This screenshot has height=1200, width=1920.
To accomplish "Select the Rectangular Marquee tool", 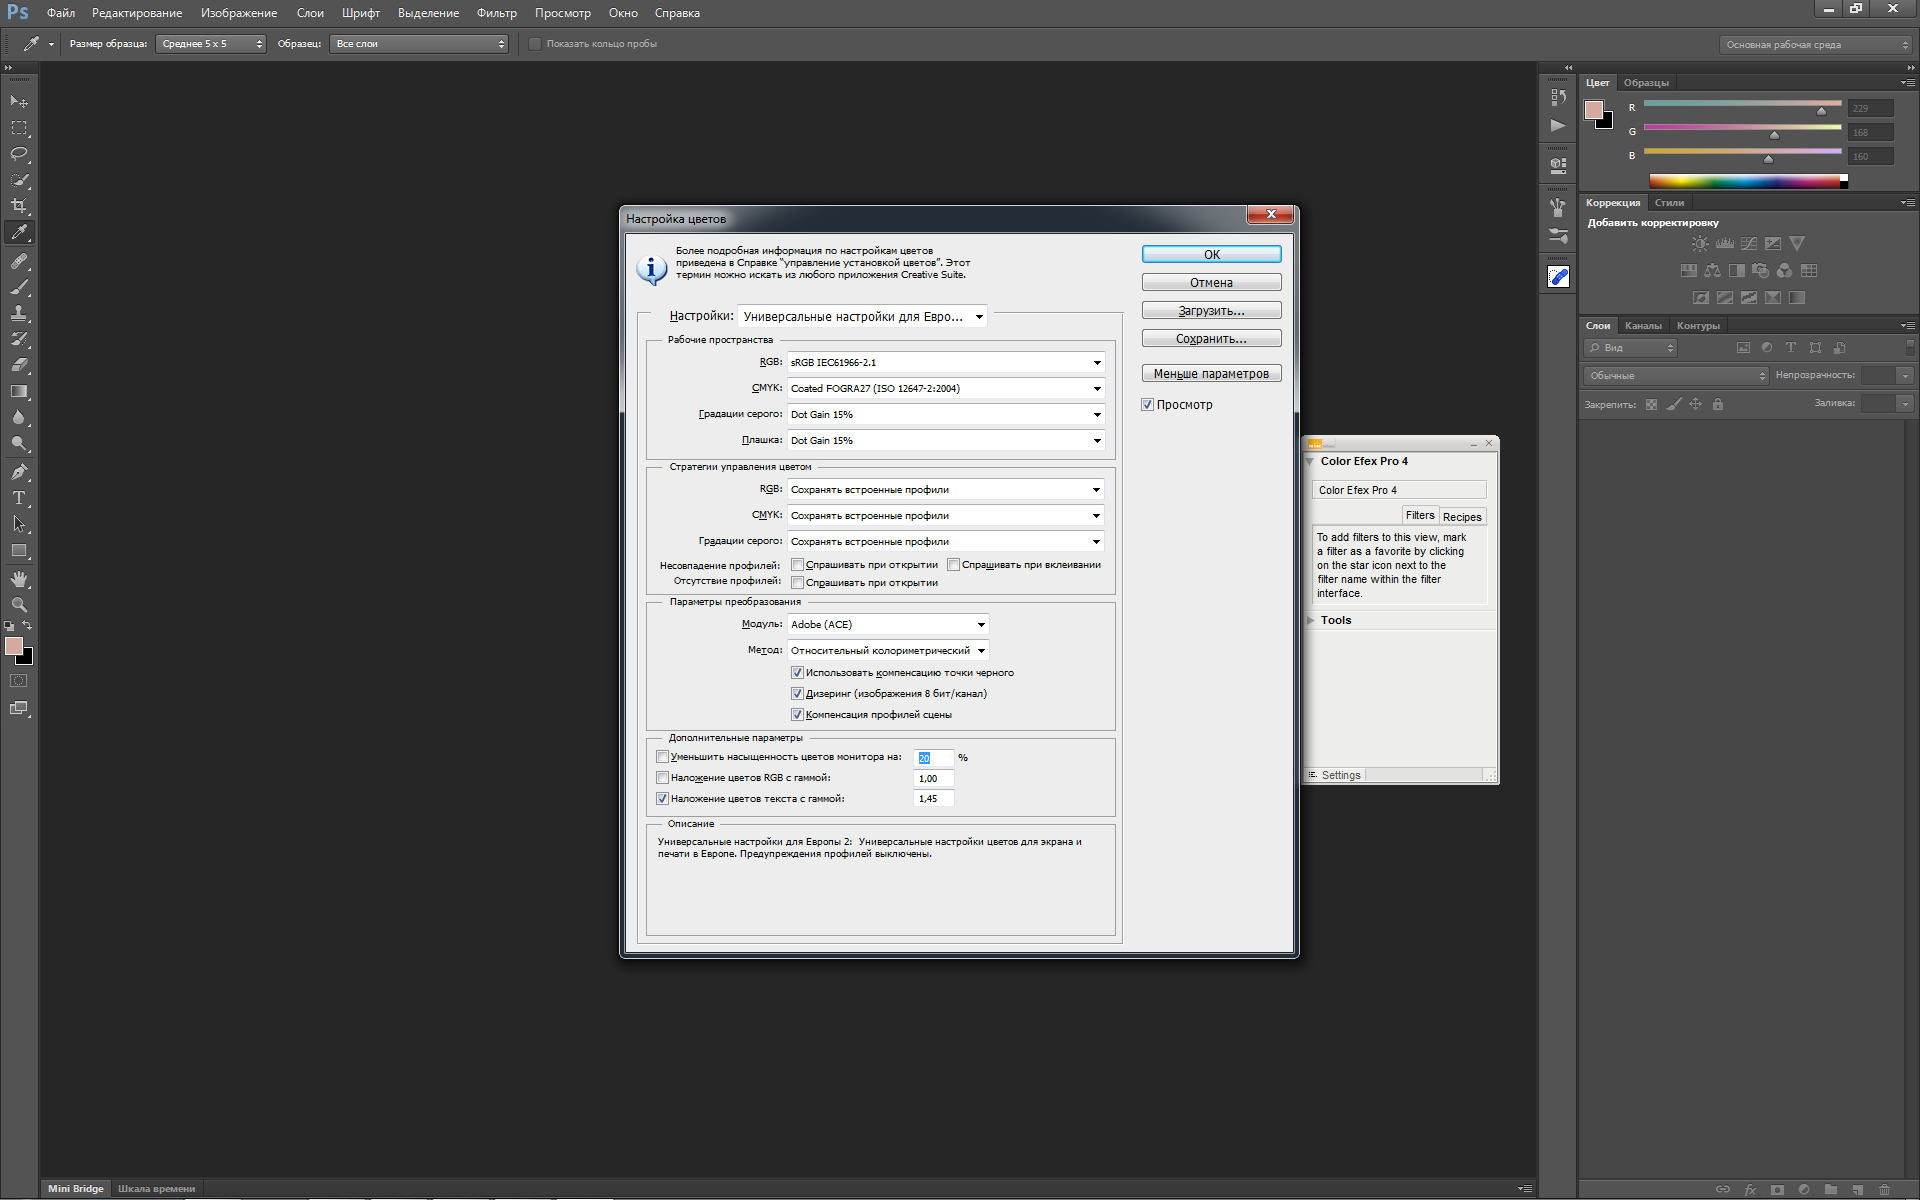I will [x=19, y=128].
